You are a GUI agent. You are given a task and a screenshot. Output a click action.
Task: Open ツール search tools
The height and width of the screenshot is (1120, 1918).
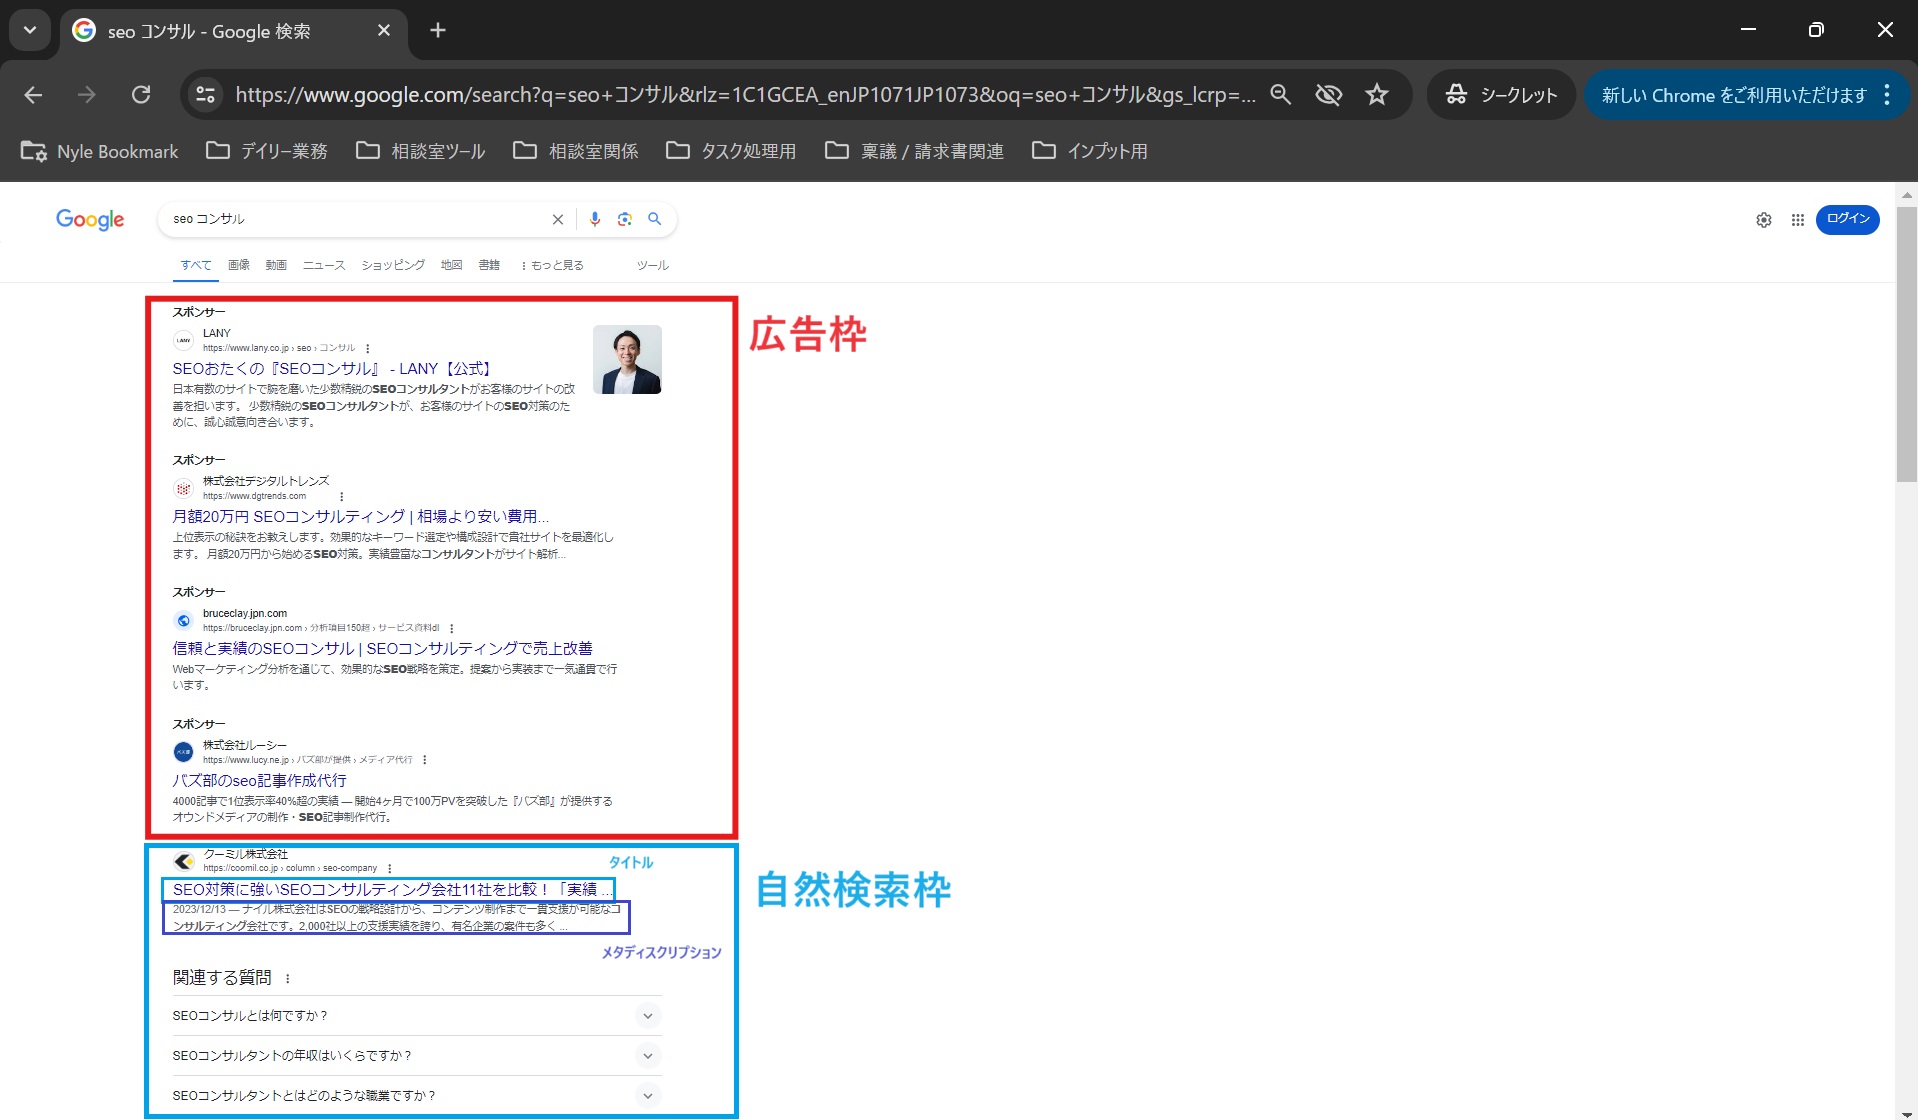pyautogui.click(x=653, y=265)
